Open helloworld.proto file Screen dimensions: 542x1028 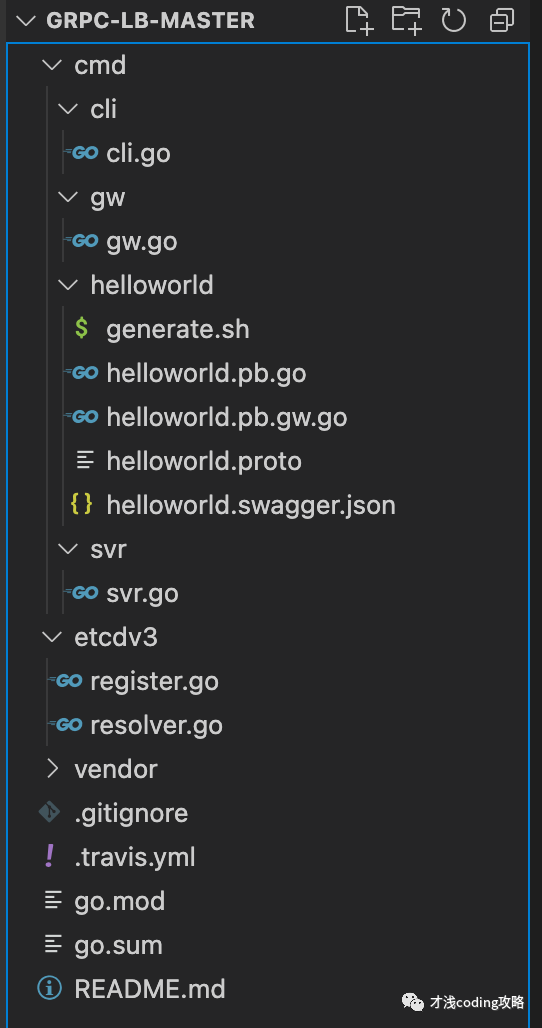204,462
